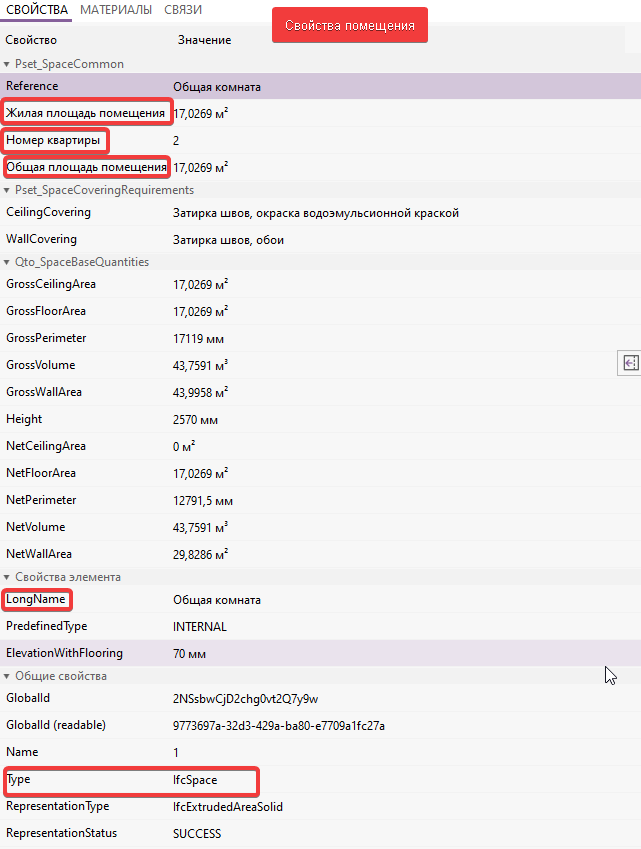Screen dimensions: 641x849
Task: Collapse the Pset_SpaceCommon group
Action: [x=7, y=64]
